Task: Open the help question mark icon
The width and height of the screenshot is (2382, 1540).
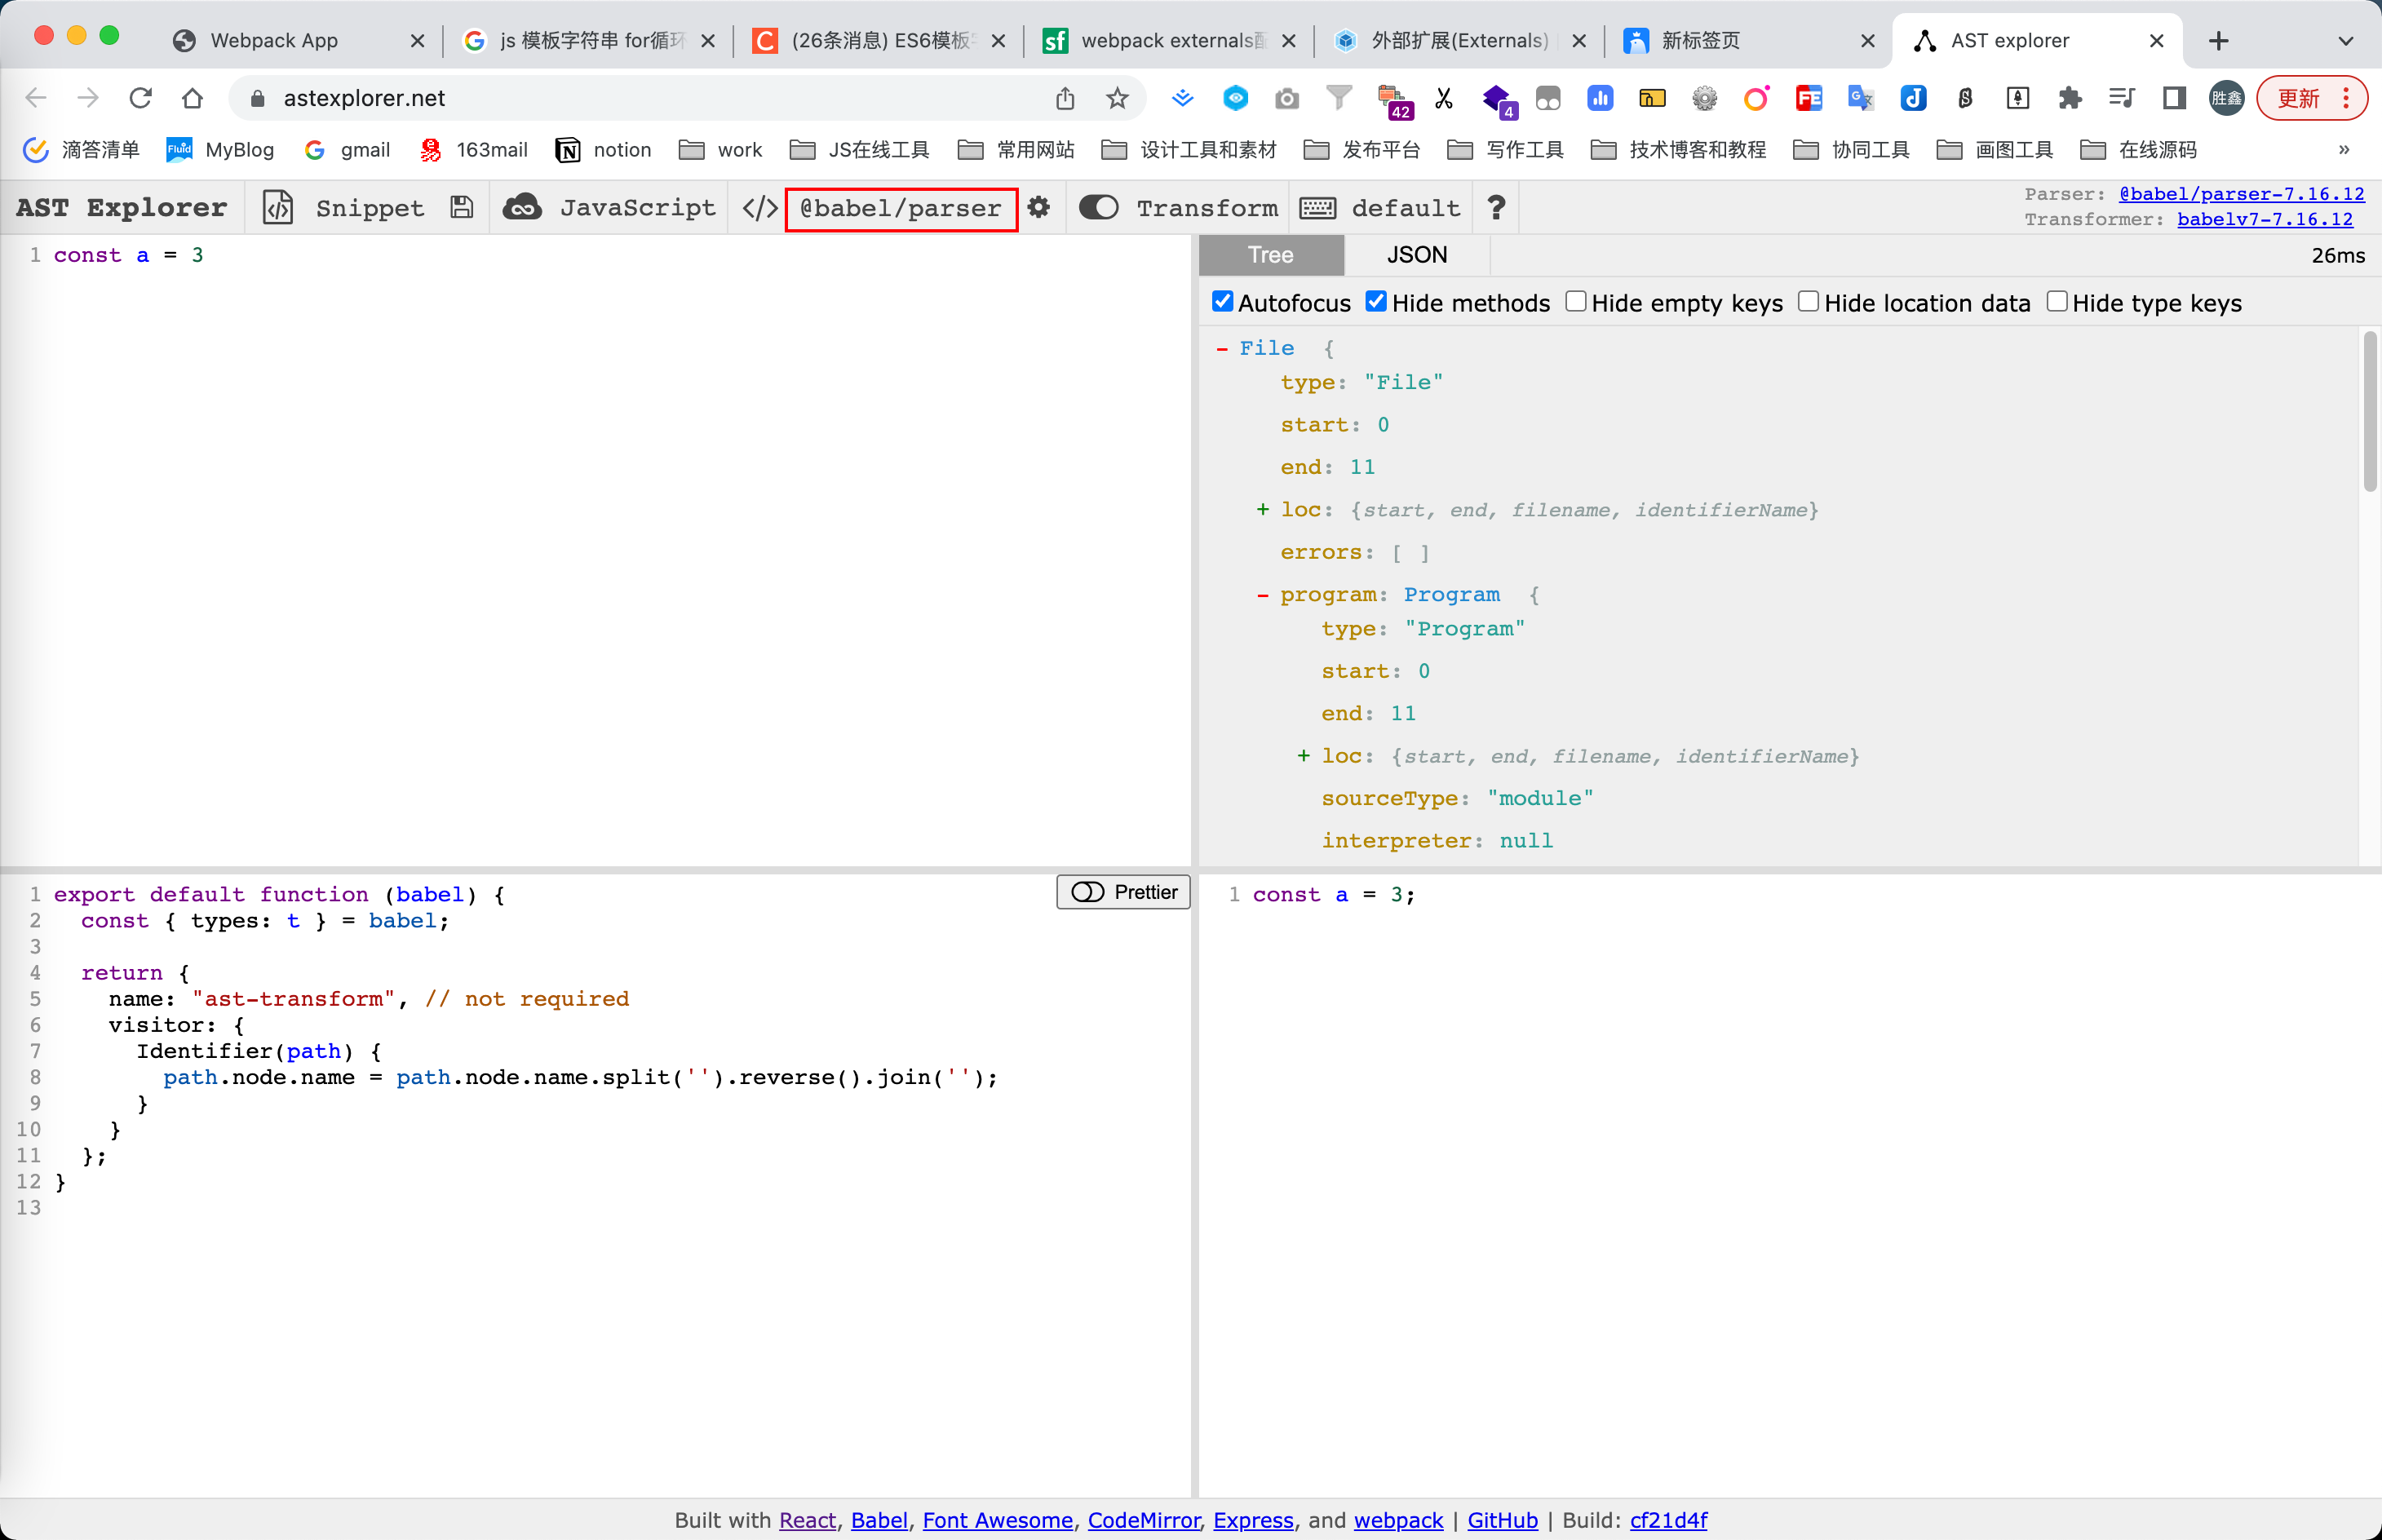Action: (x=1496, y=207)
